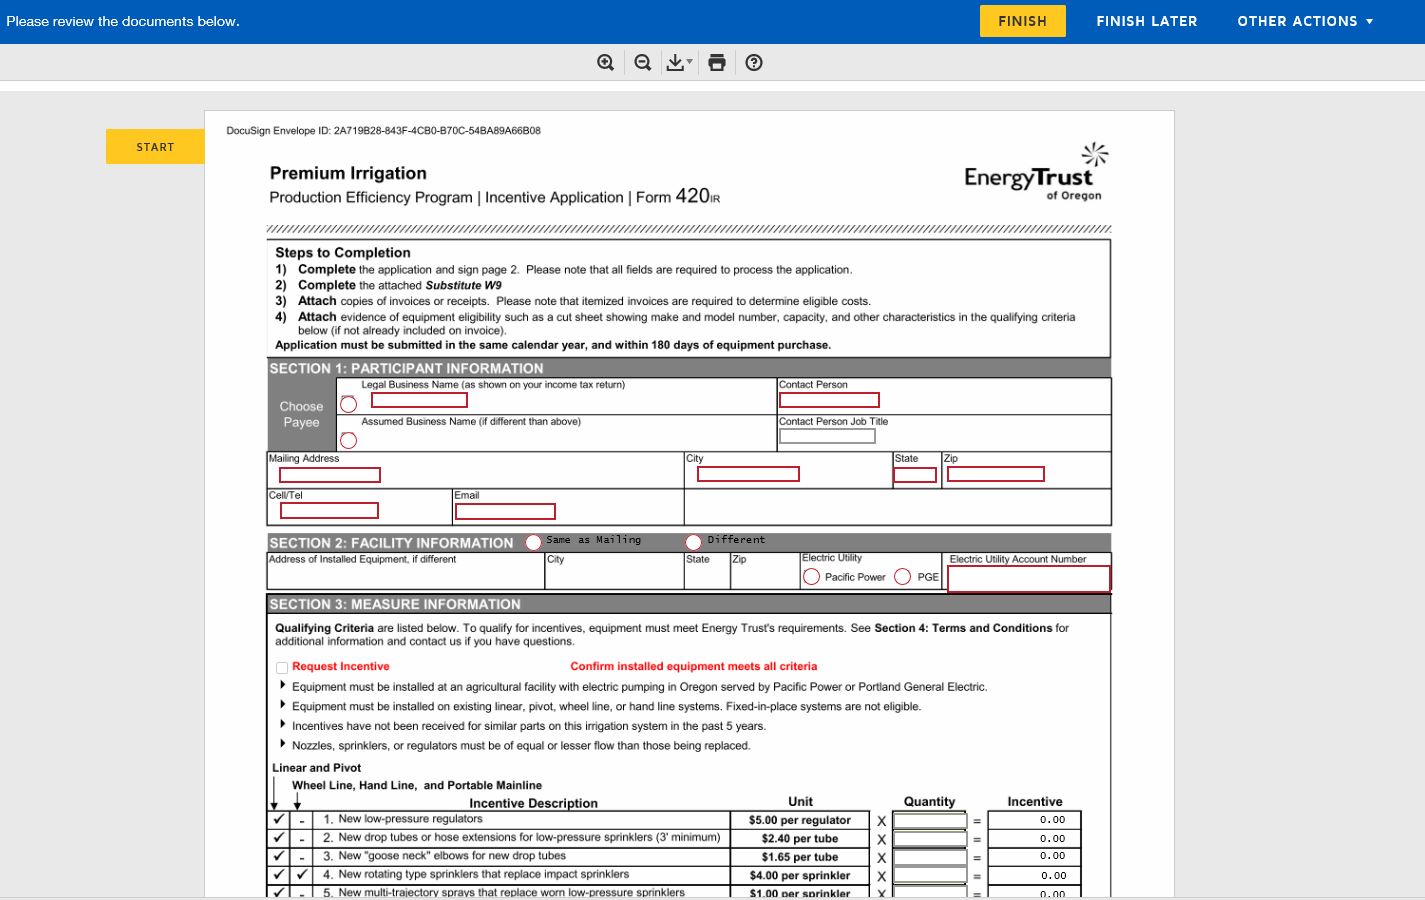Screen dimensions: 1425x900
Task: Click 'SECTION 1: PARTICIPANT INFORMATION' header
Action: (406, 368)
